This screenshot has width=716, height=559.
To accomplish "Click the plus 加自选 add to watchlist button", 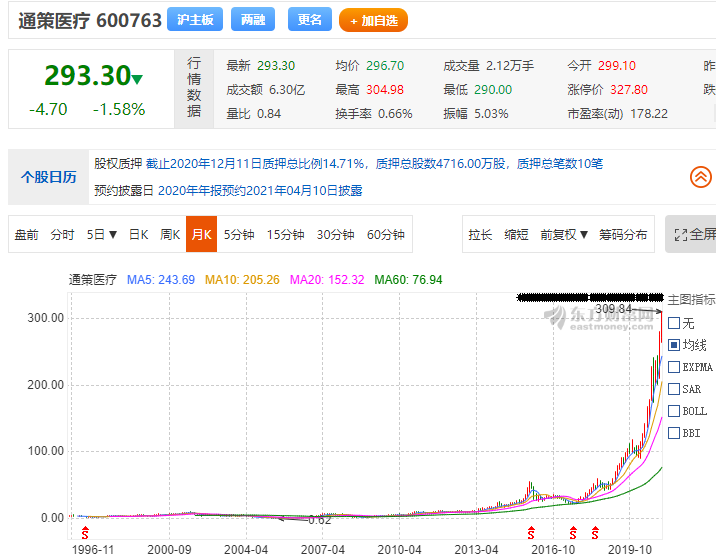I will pos(373,20).
